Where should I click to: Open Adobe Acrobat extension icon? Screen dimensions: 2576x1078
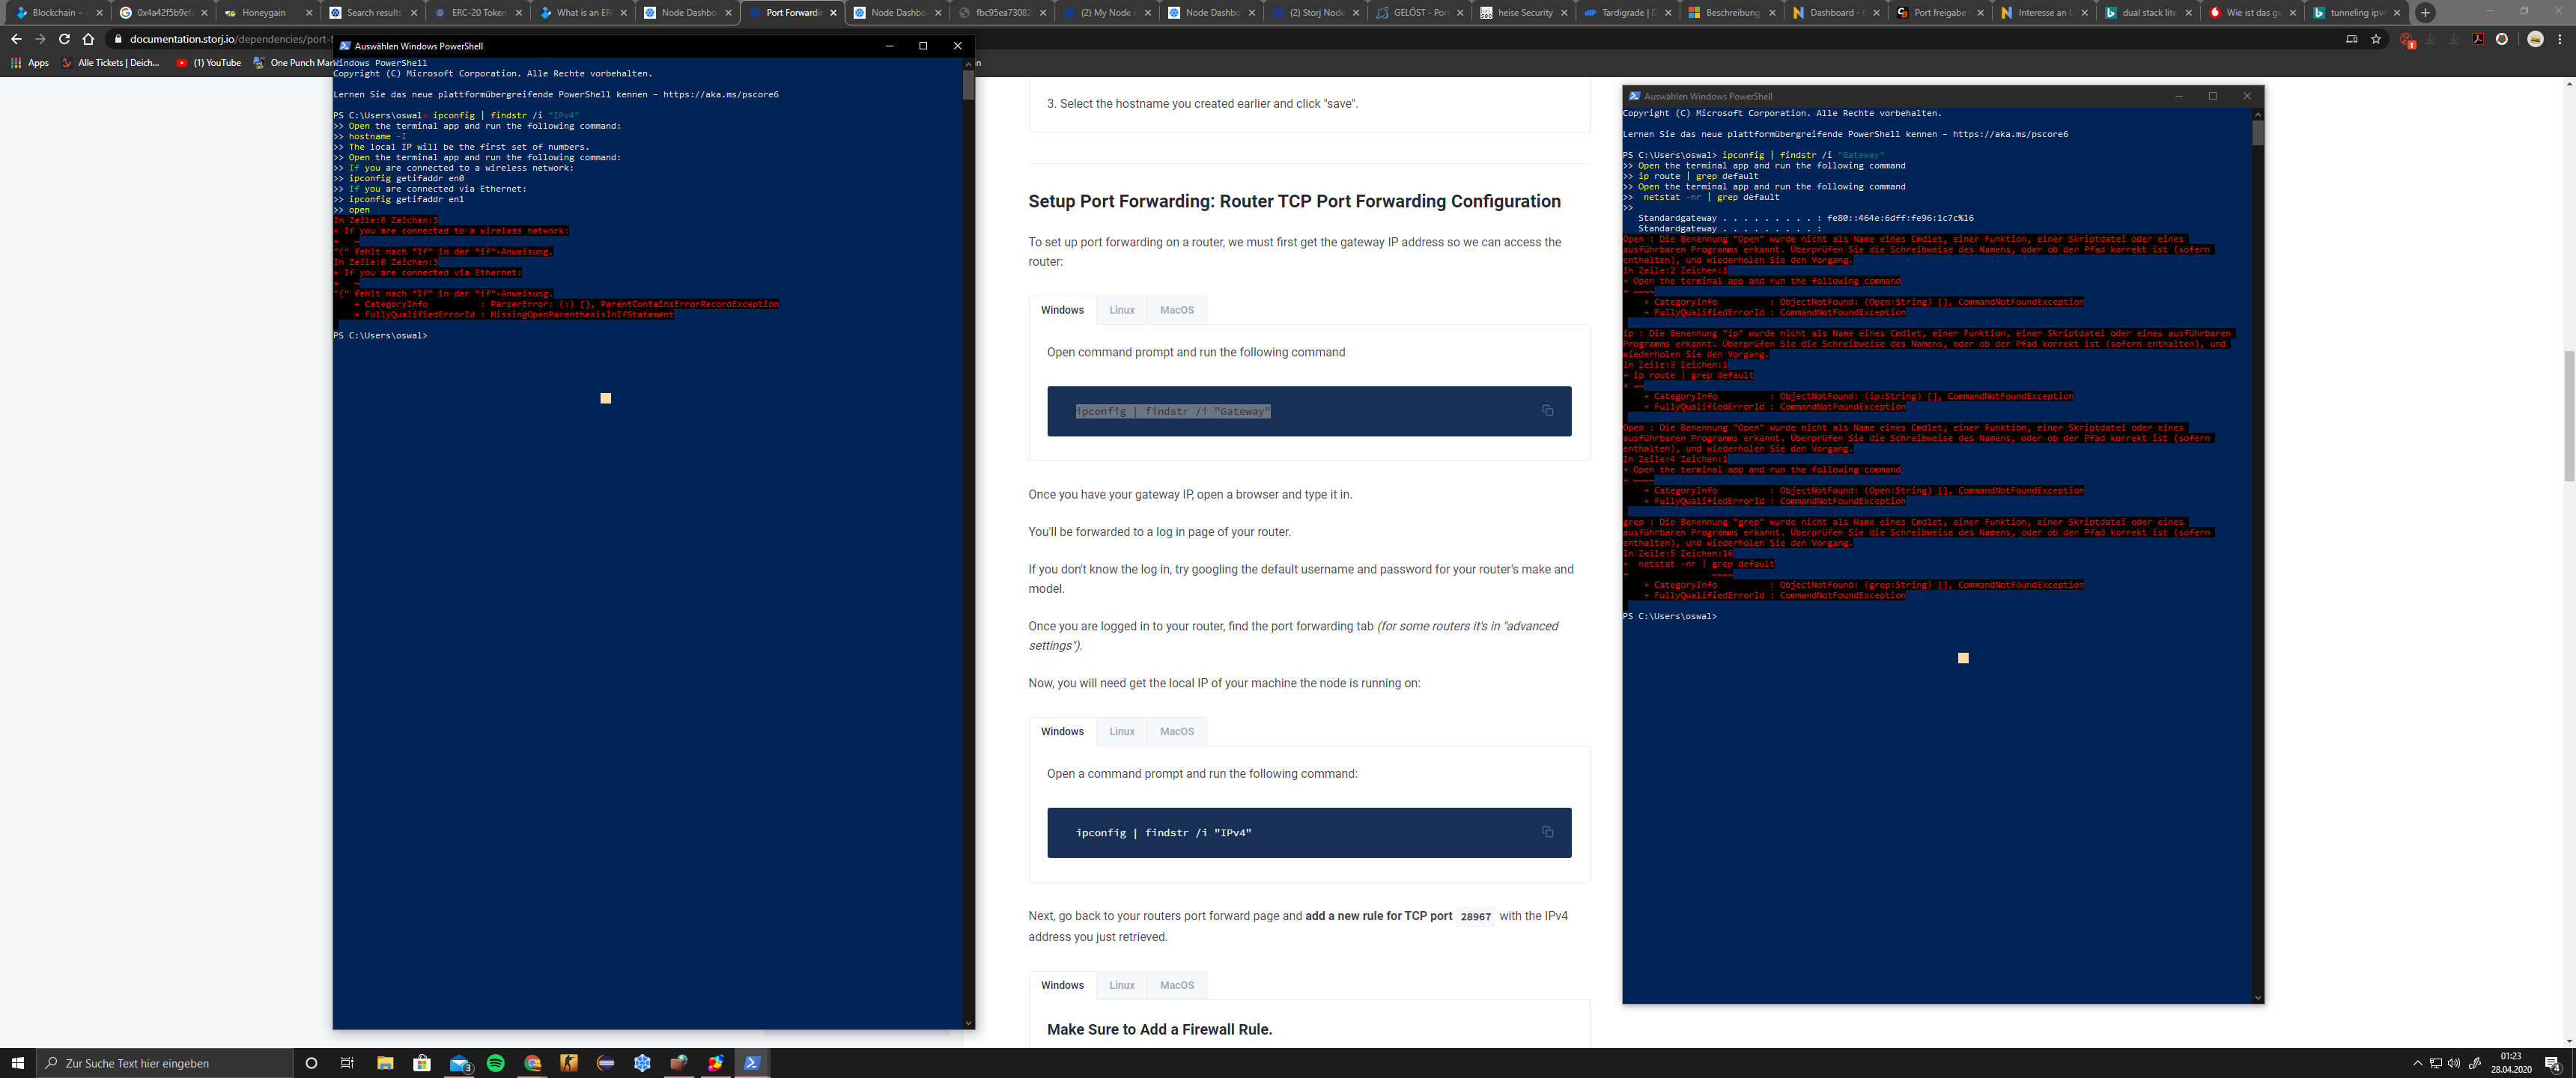[x=2478, y=39]
